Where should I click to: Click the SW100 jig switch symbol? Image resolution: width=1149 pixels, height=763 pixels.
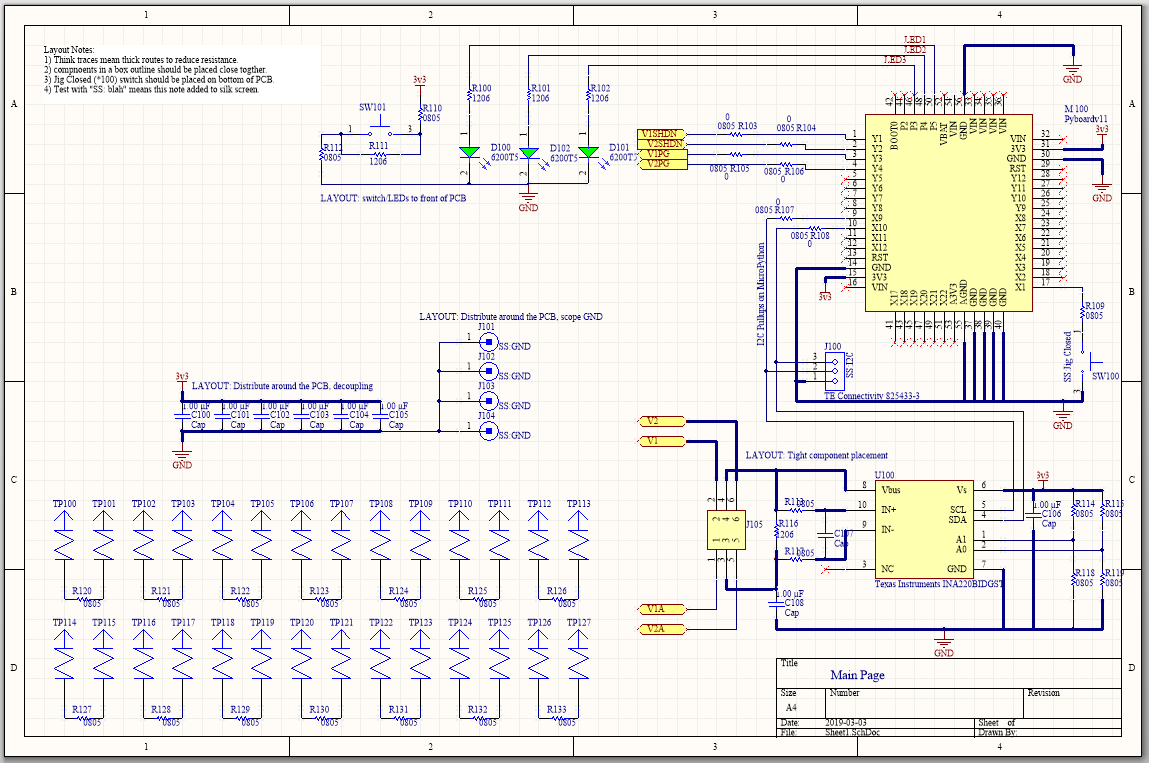[1092, 362]
